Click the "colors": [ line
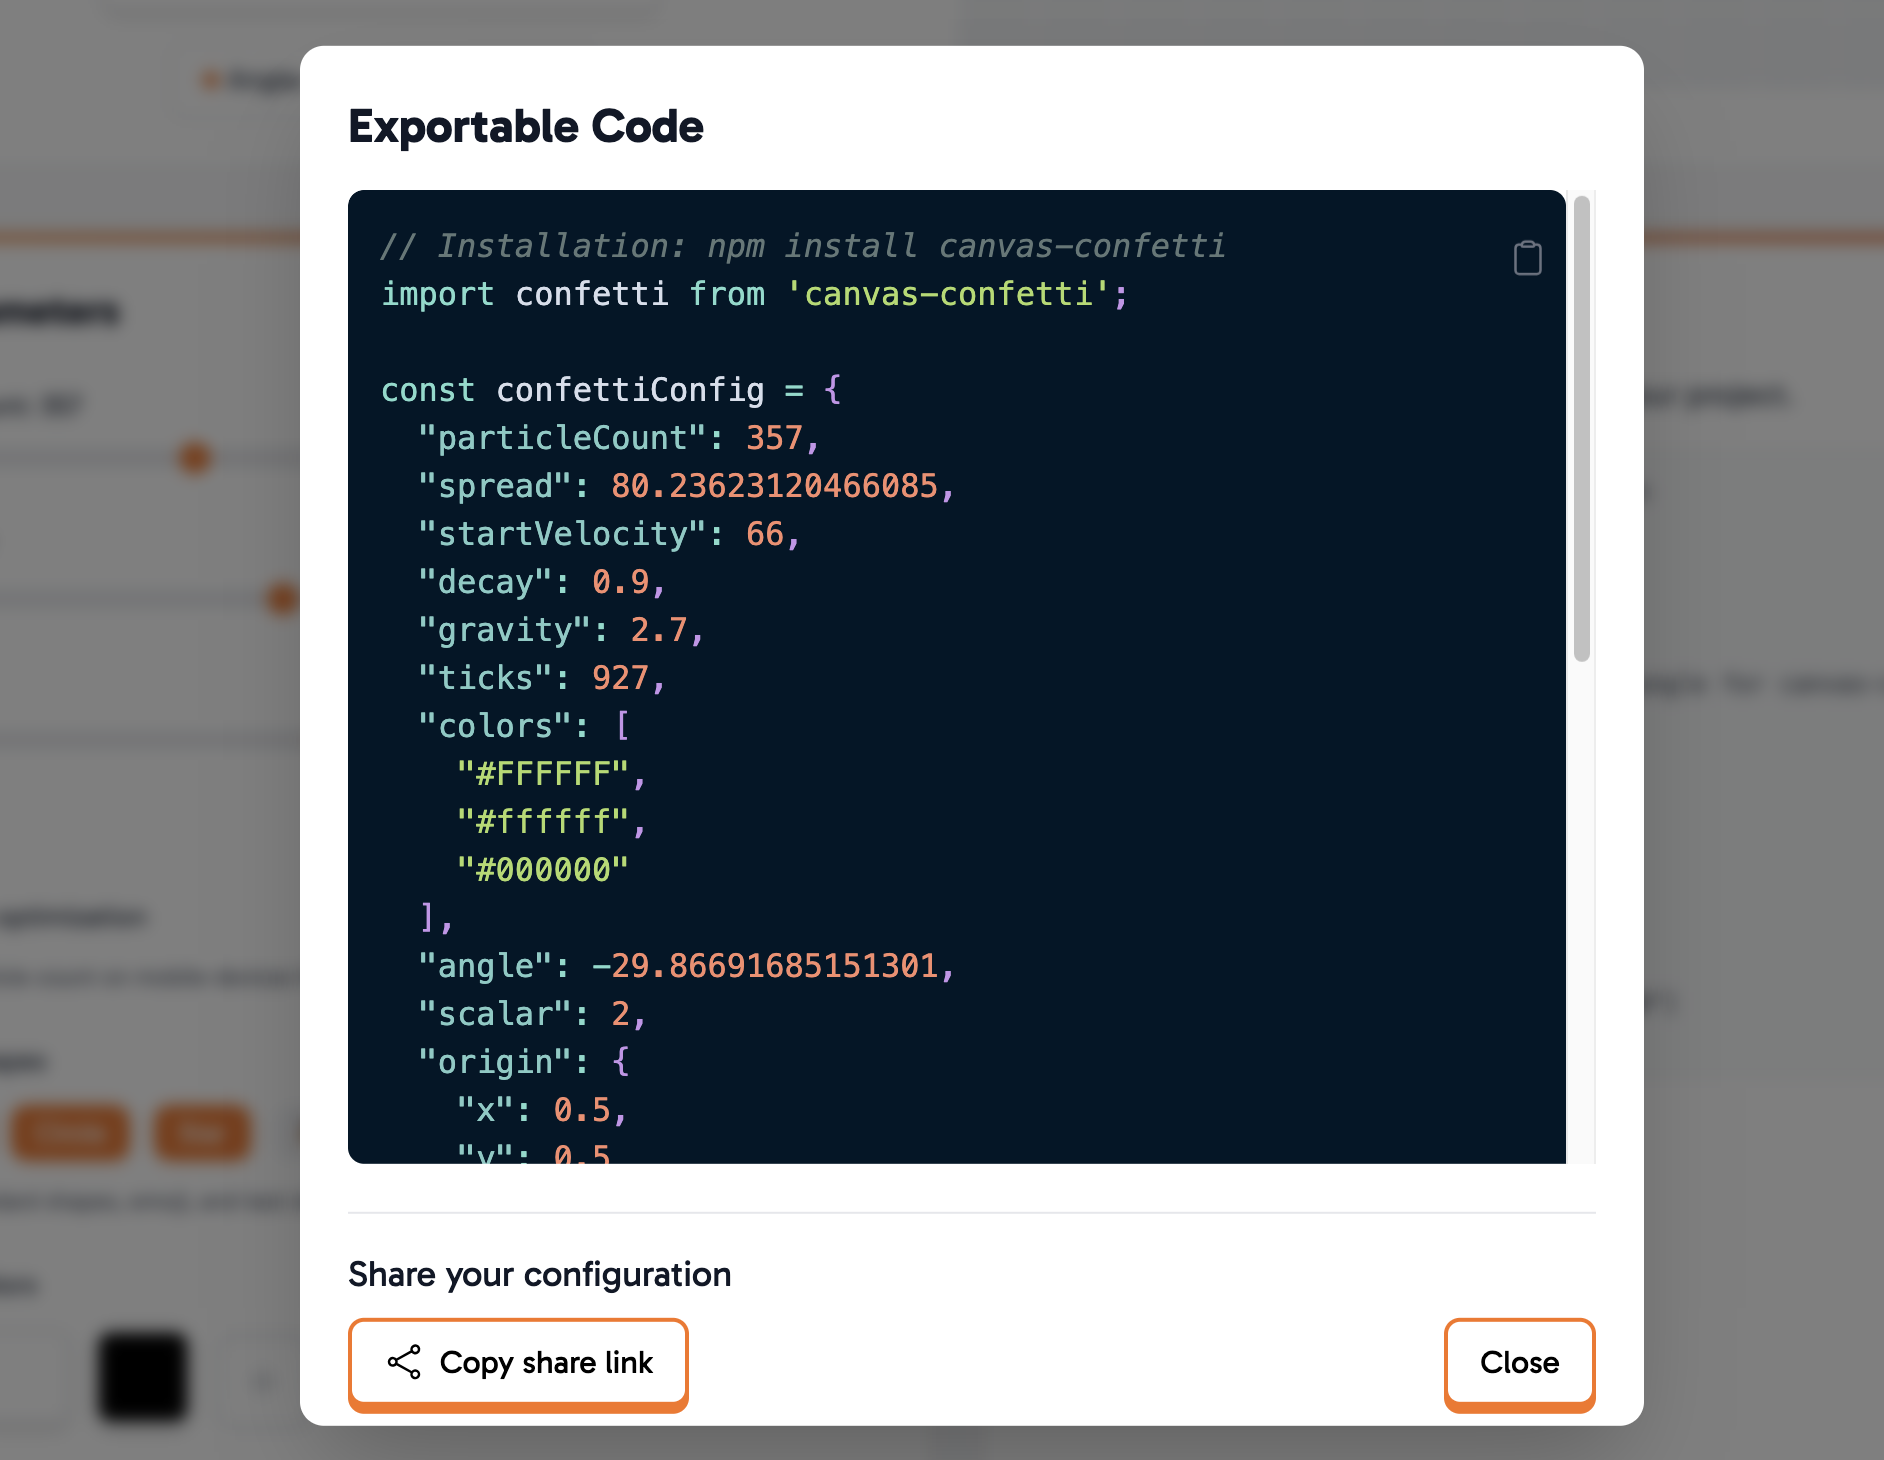 tap(524, 726)
